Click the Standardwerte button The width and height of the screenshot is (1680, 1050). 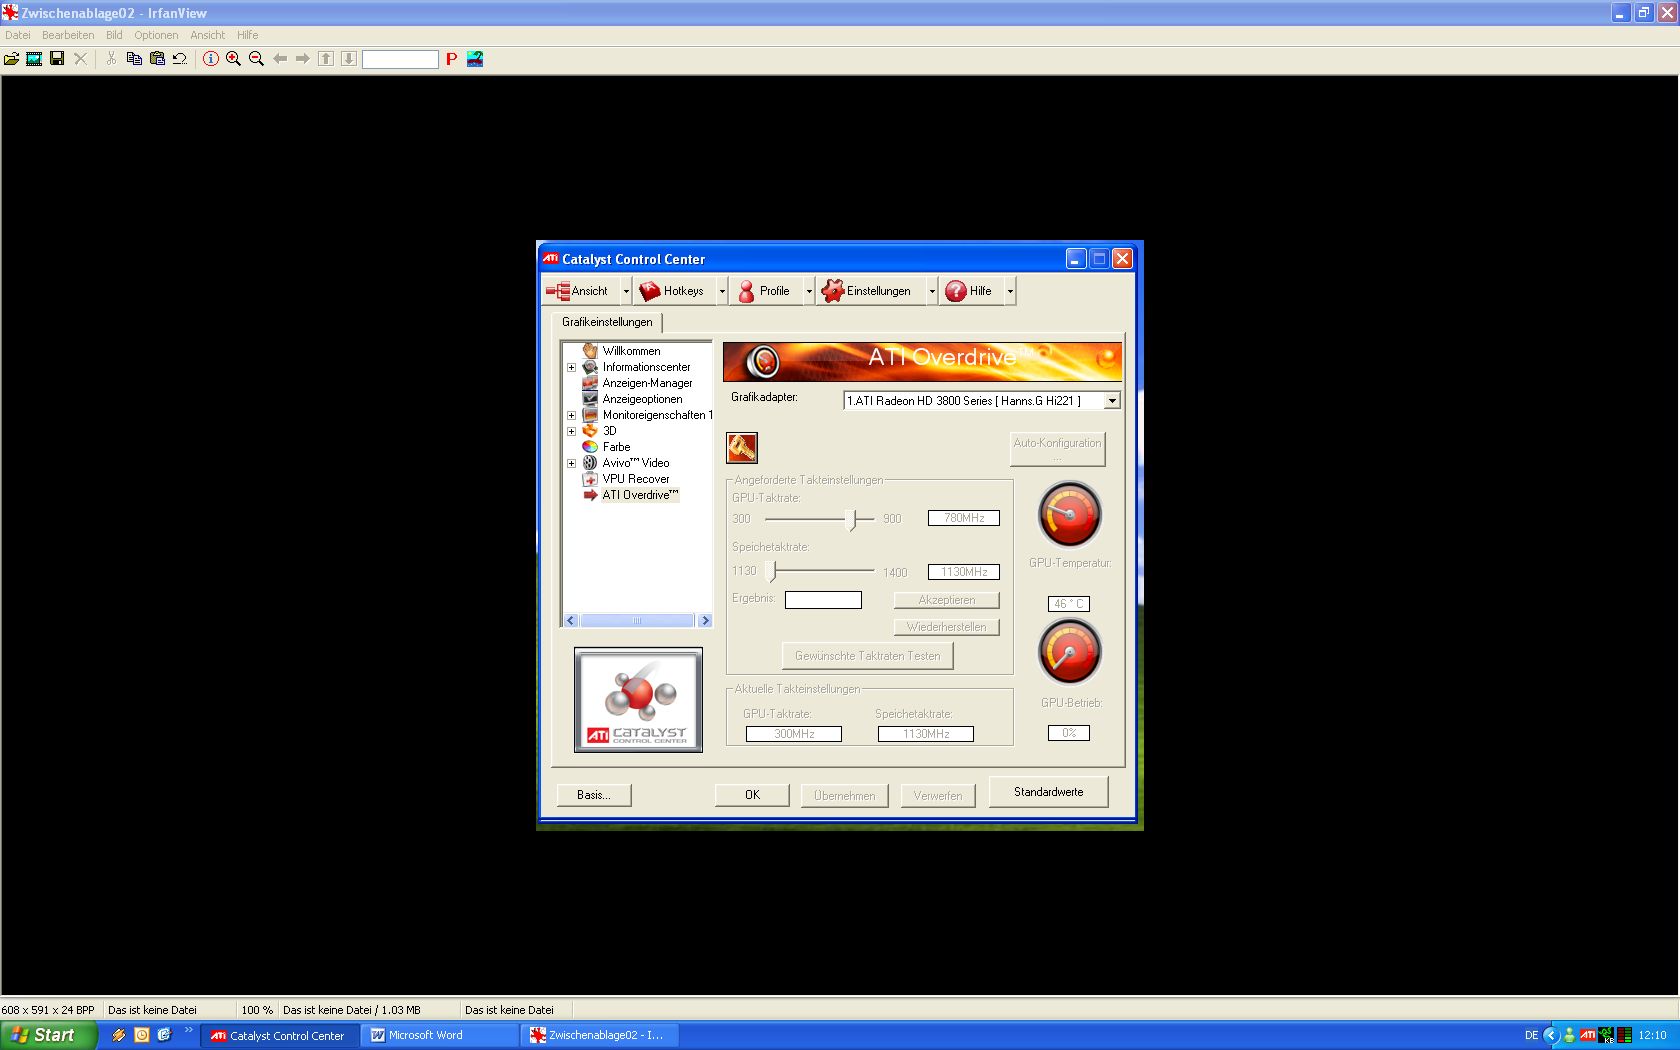click(x=1049, y=792)
